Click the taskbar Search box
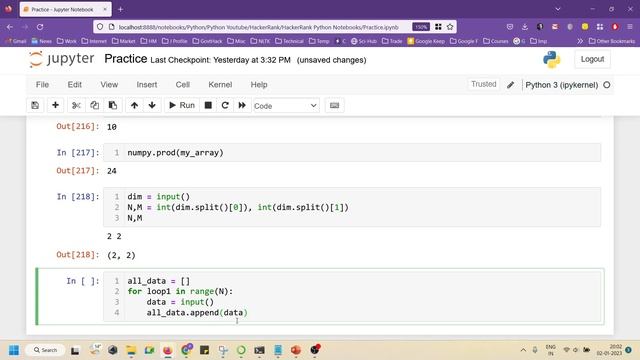 45,350
